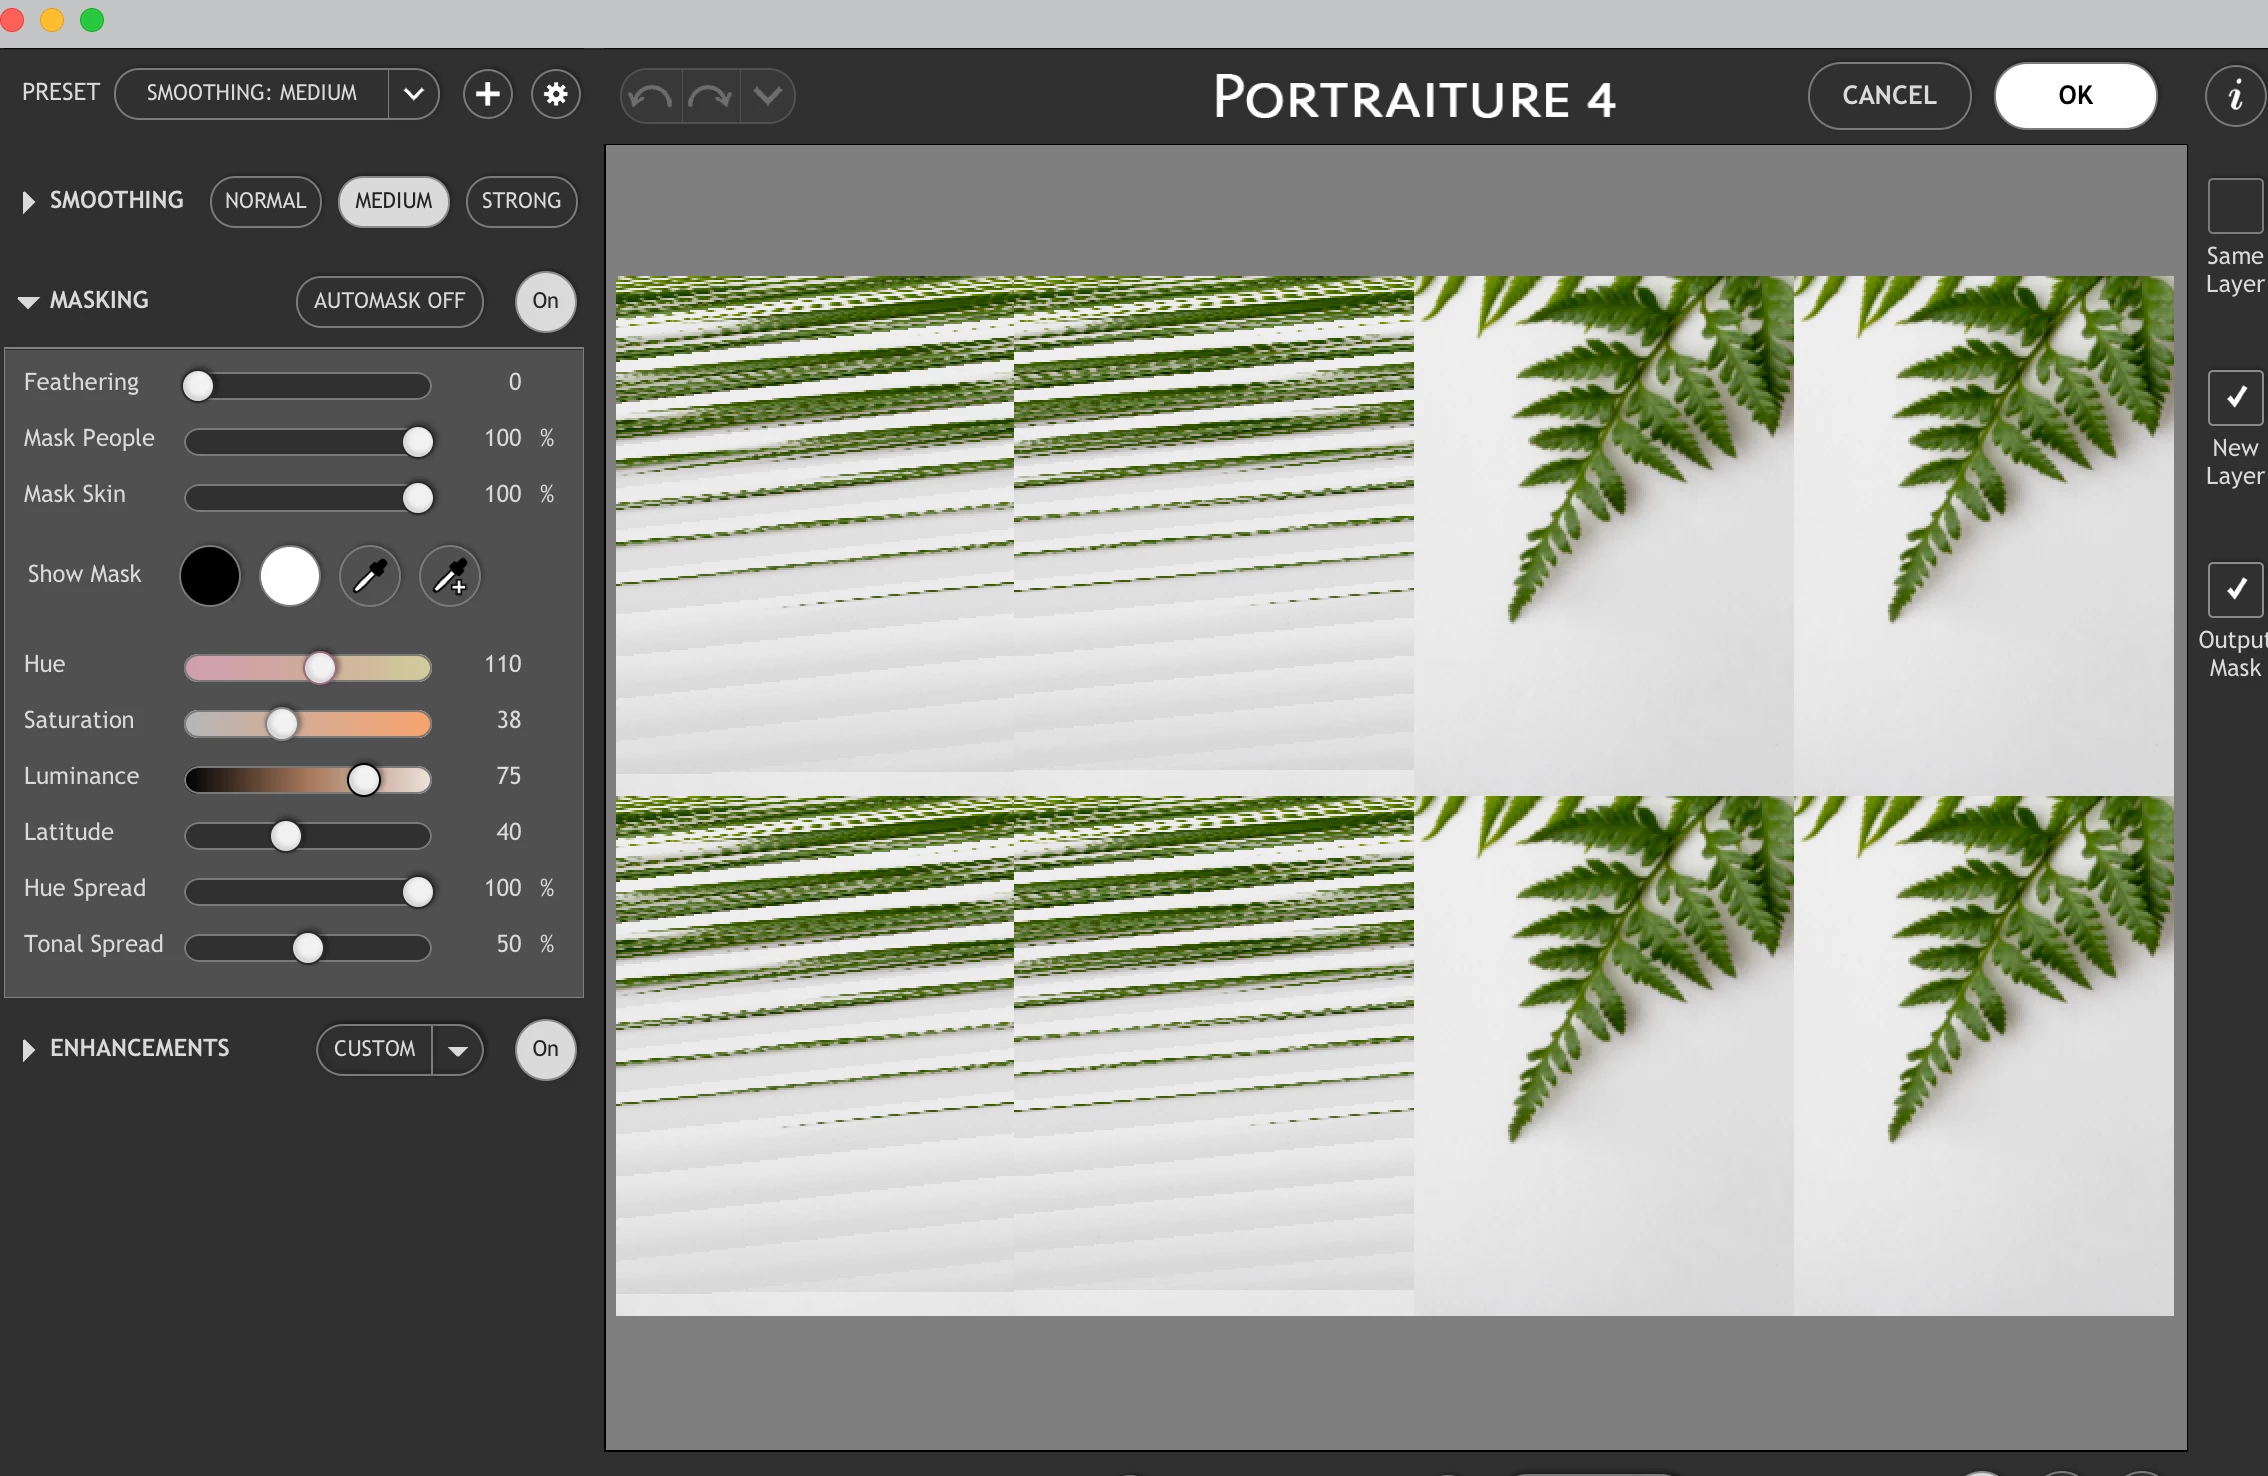Click the undo arrow icon
Screen dimensions: 2268x1476
tap(652, 96)
